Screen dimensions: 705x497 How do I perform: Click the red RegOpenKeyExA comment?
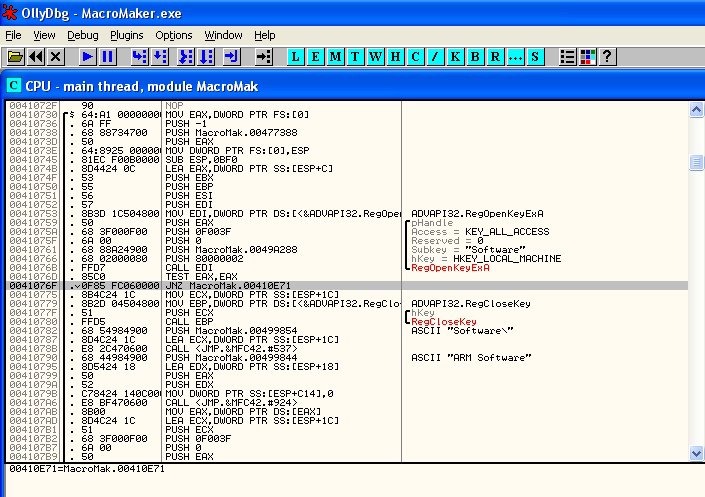click(450, 268)
